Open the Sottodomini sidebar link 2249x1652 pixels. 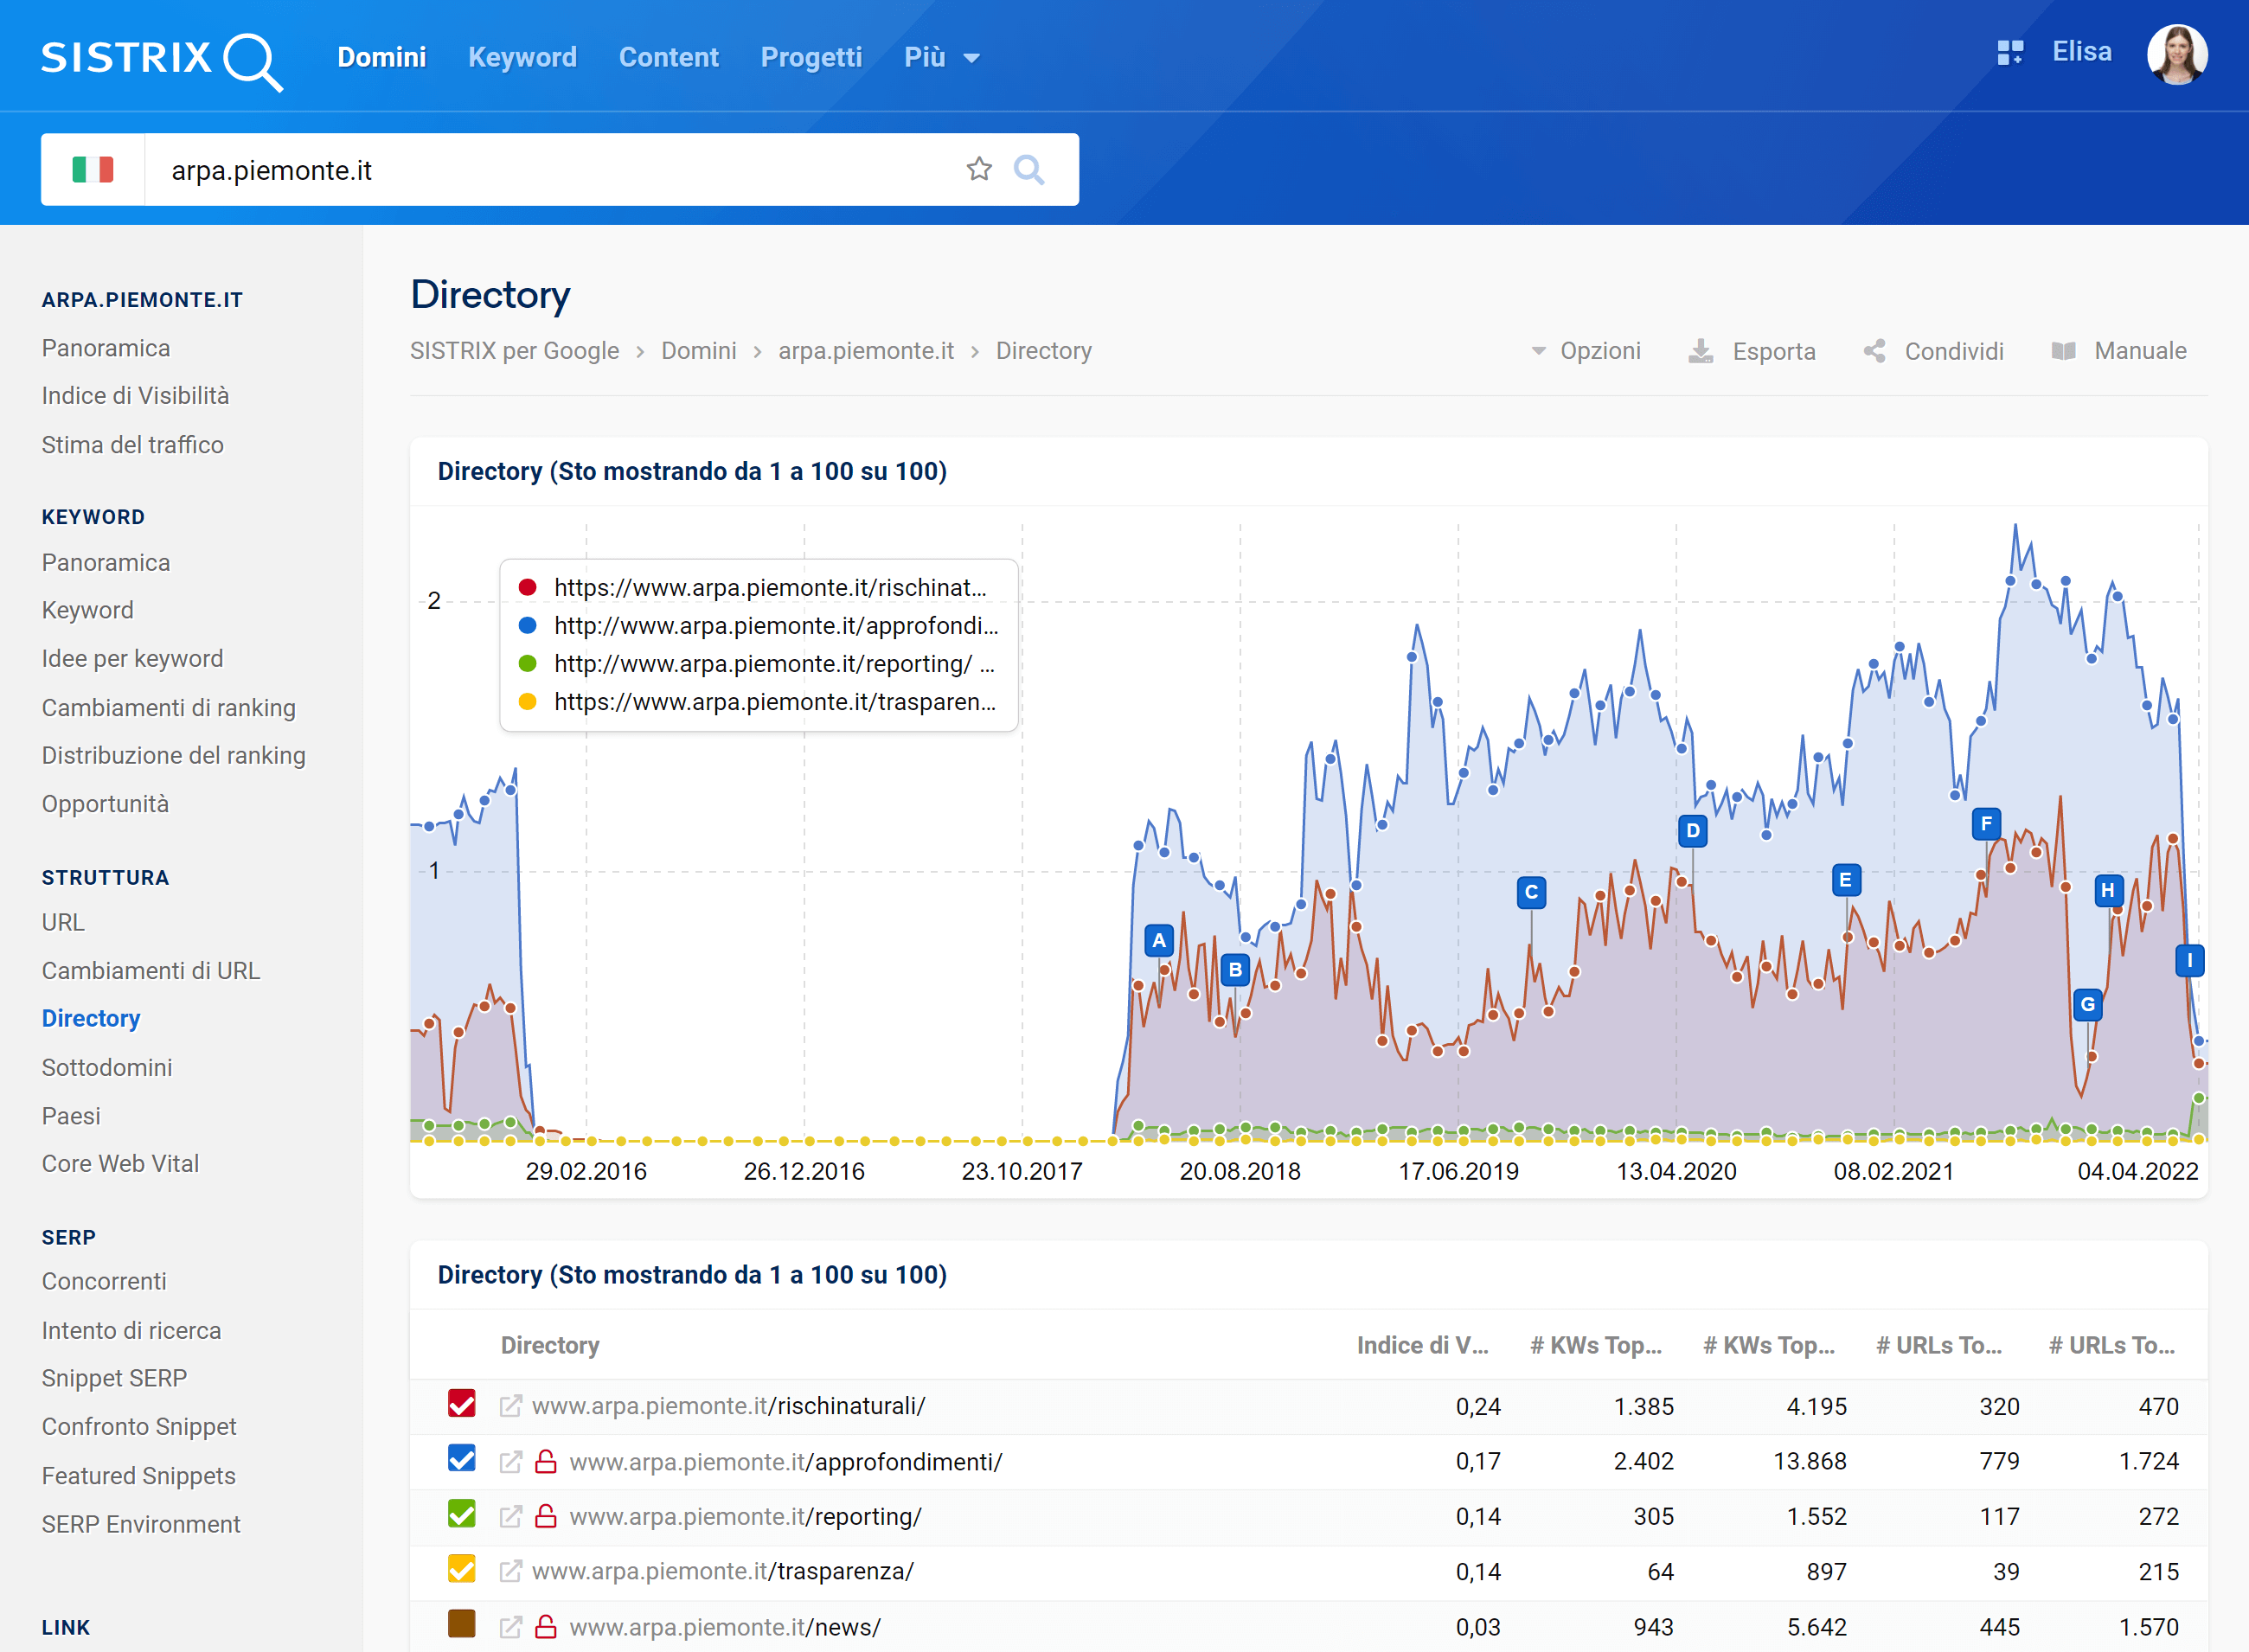pyautogui.click(x=106, y=1068)
